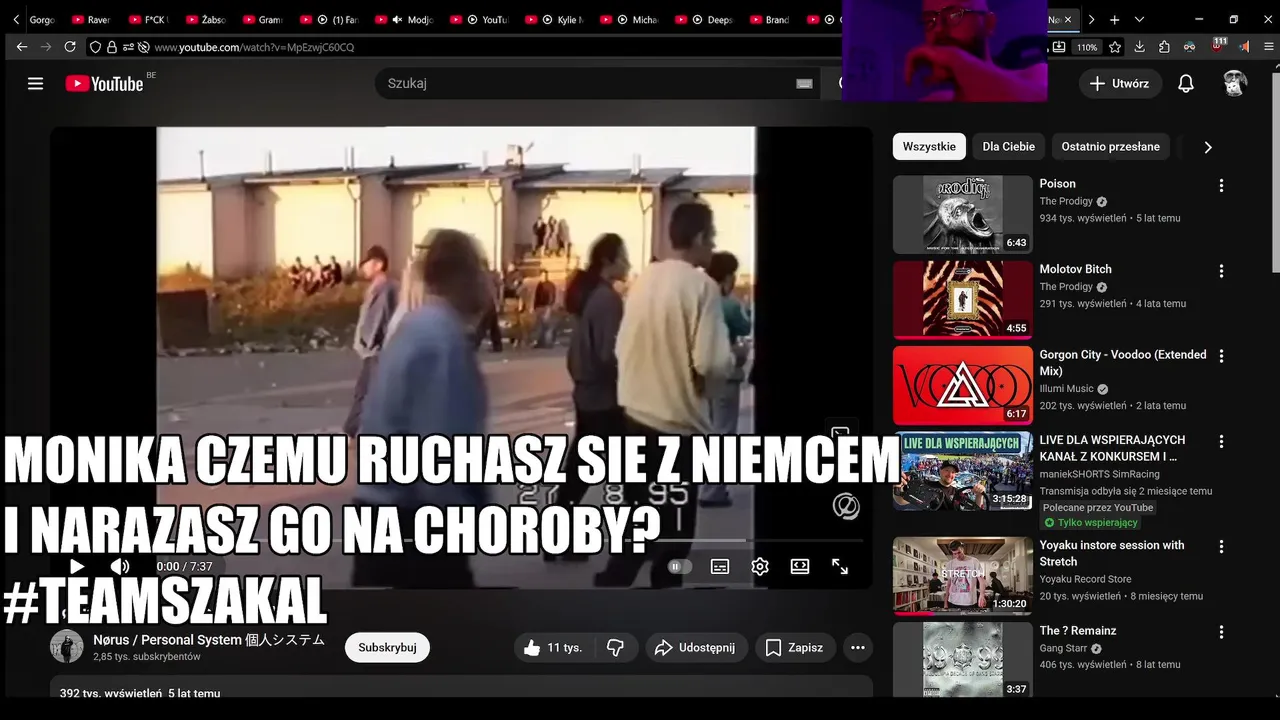Adjust the 110% zoom indicator
The height and width of the screenshot is (720, 1280).
click(x=1087, y=47)
